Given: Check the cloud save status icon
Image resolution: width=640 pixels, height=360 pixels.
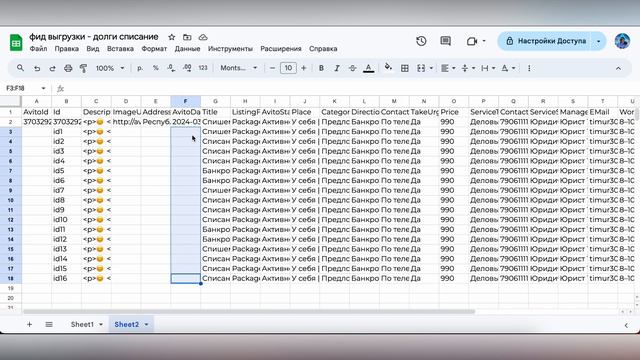Looking at the screenshot, I should pyautogui.click(x=203, y=37).
